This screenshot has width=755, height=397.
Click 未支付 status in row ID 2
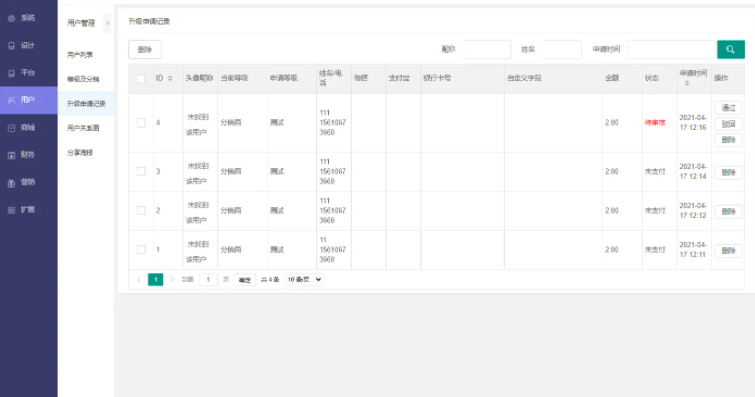[x=655, y=211]
